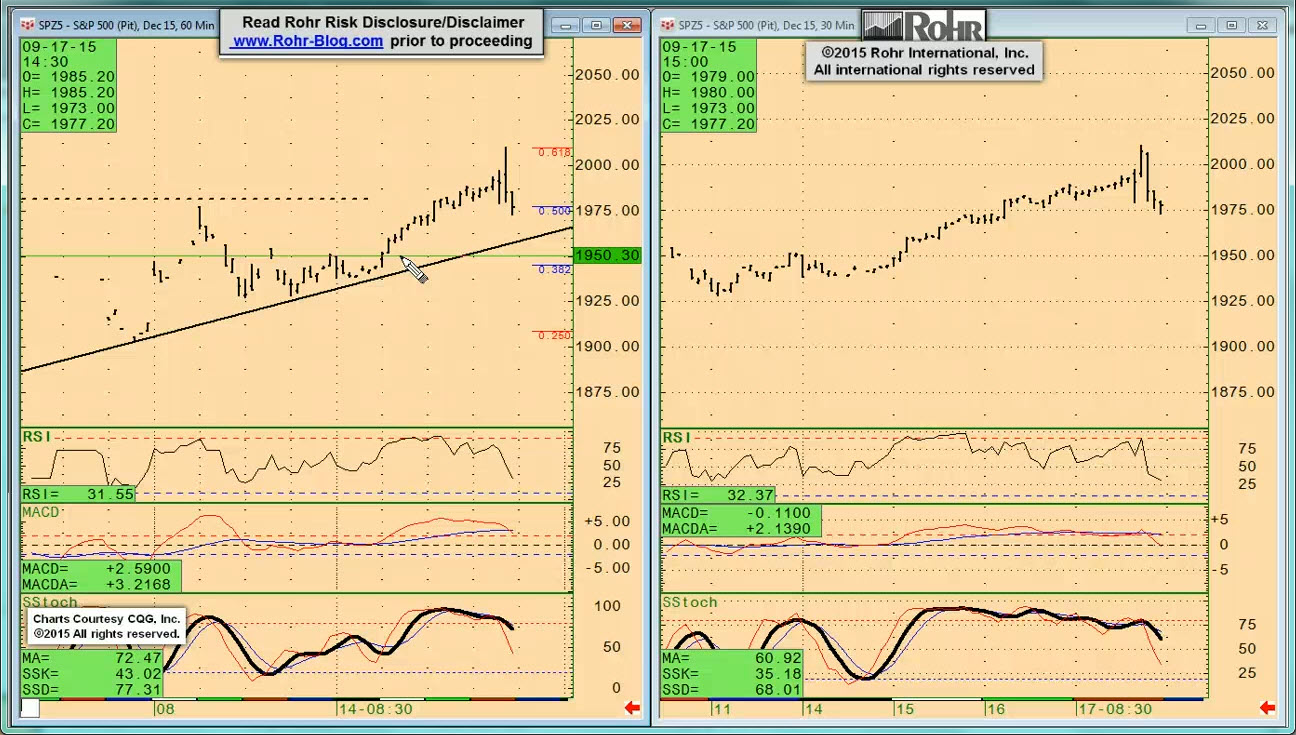Click the RSI value box on the 30 Min chart
The height and width of the screenshot is (735, 1296).
pos(717,495)
